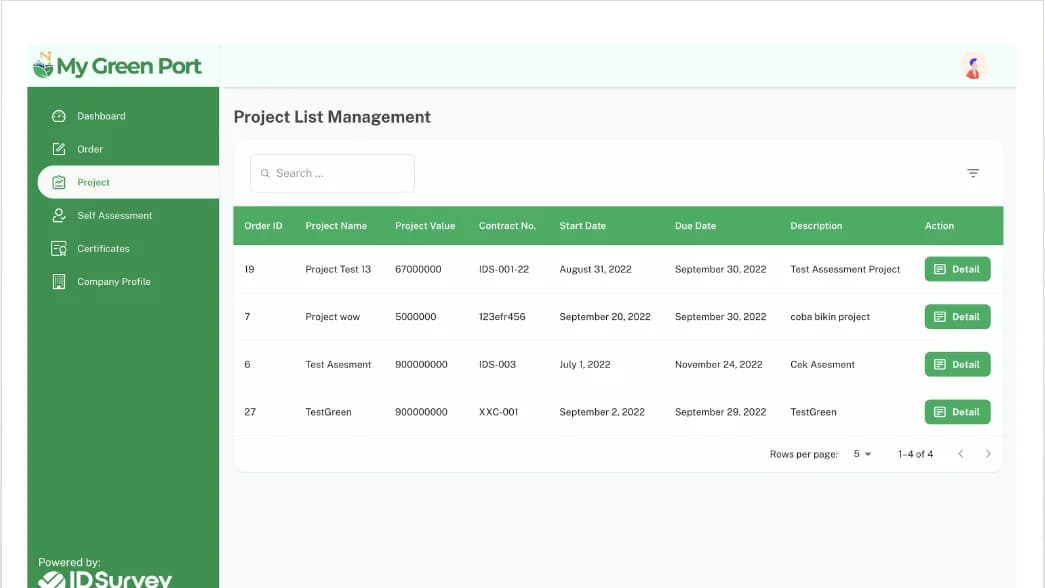This screenshot has height=588, width=1045.
Task: Click the My Green Port logo
Action: (x=117, y=65)
